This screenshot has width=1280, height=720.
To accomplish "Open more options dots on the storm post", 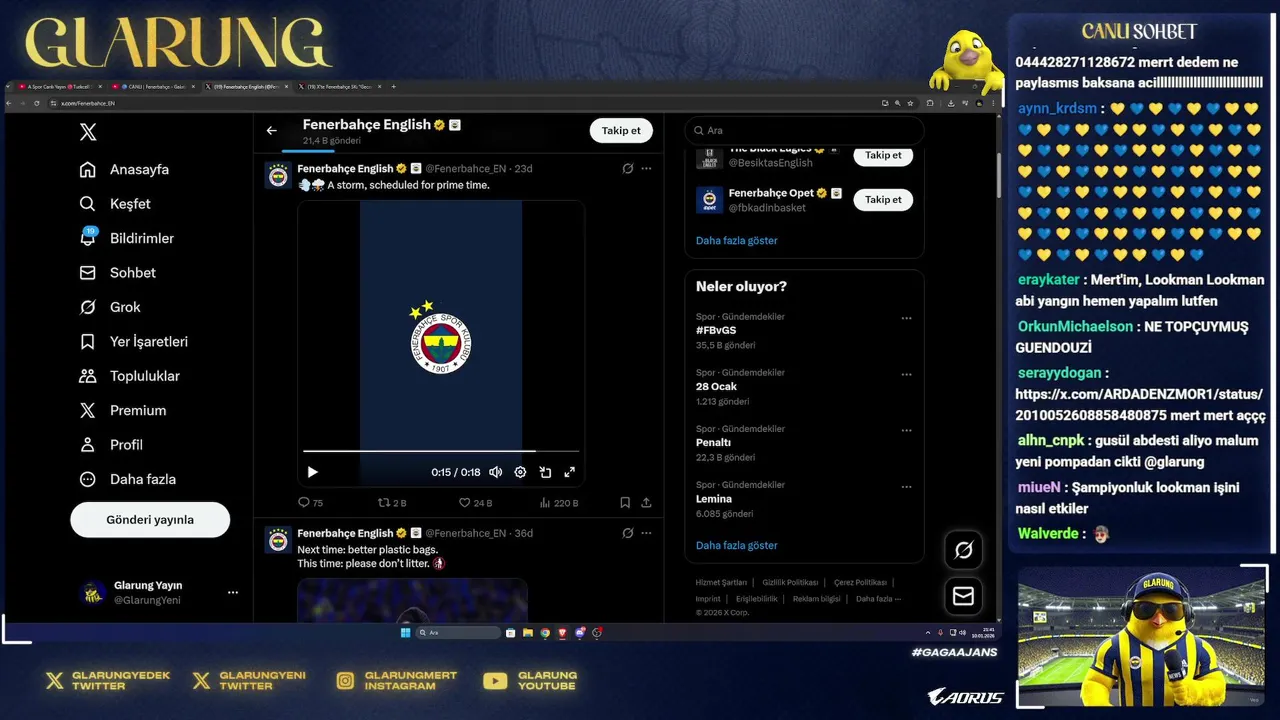I will [646, 168].
